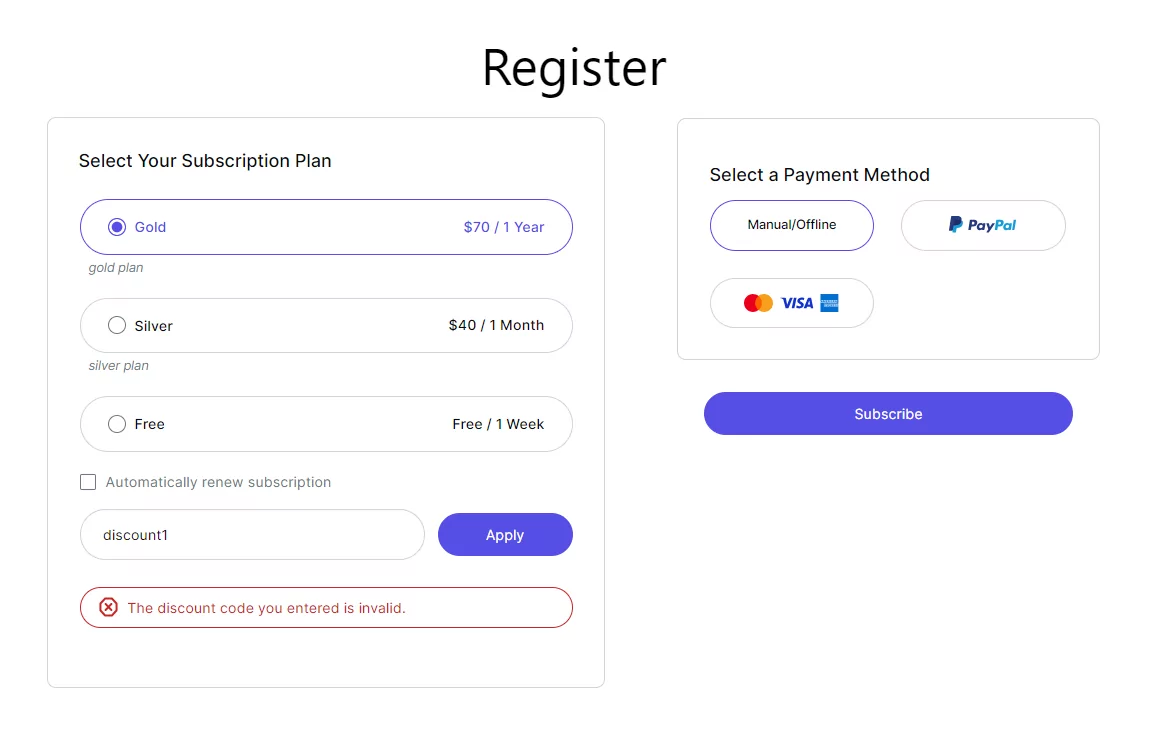Click the $70 / 1 Year price

tap(504, 227)
